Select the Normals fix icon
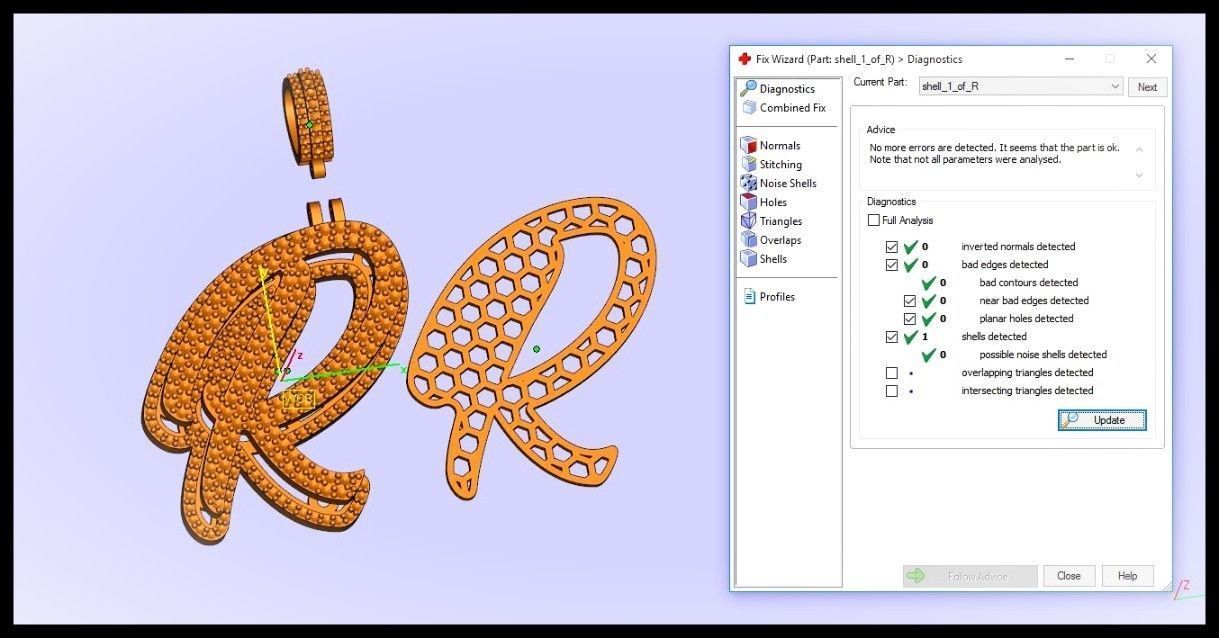Viewport: 1219px width, 638px height. 749,146
